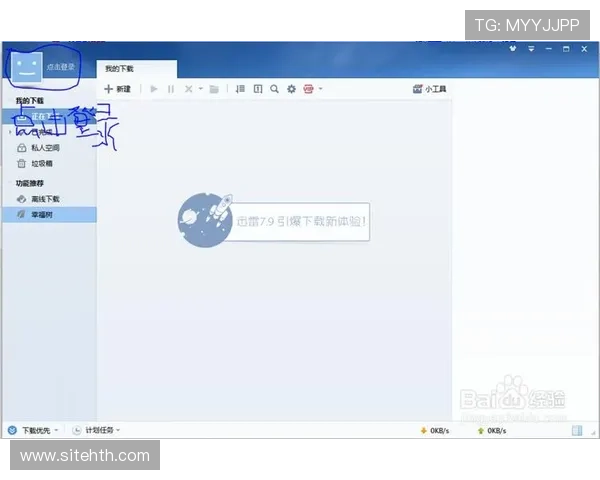
Task: Click the red VIP icon
Action: [308, 89]
